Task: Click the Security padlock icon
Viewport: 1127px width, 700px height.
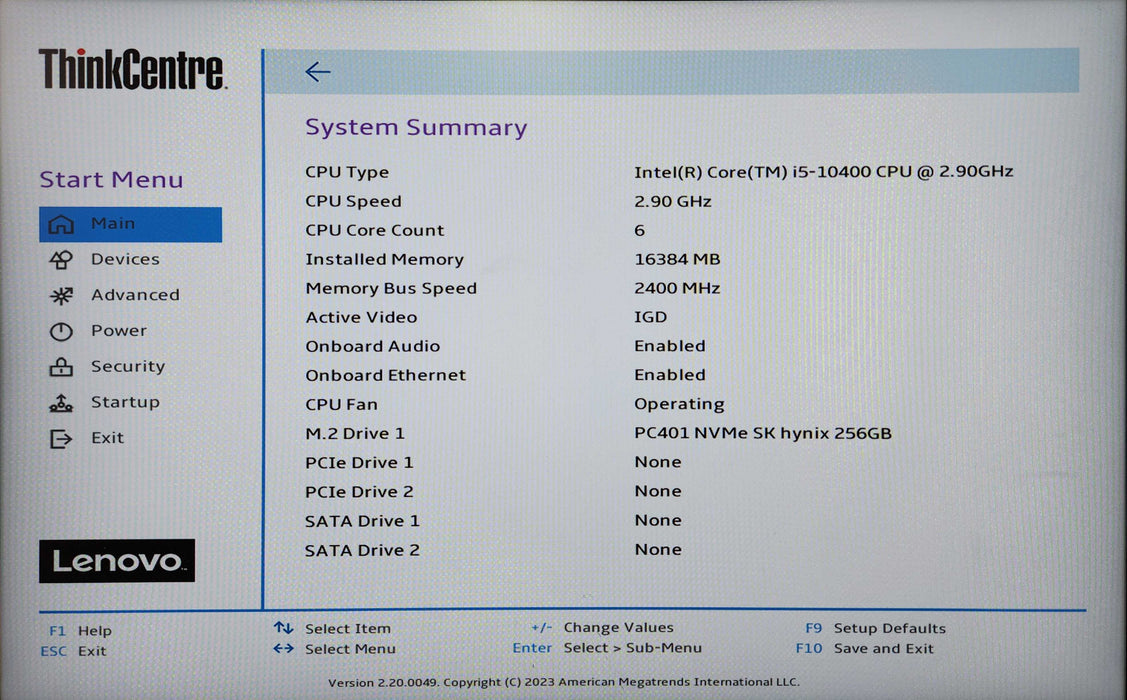Action: pyautogui.click(x=61, y=367)
